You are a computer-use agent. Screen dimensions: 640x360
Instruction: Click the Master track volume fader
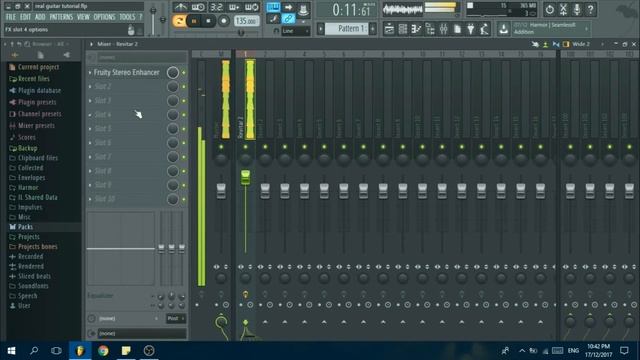pos(221,191)
